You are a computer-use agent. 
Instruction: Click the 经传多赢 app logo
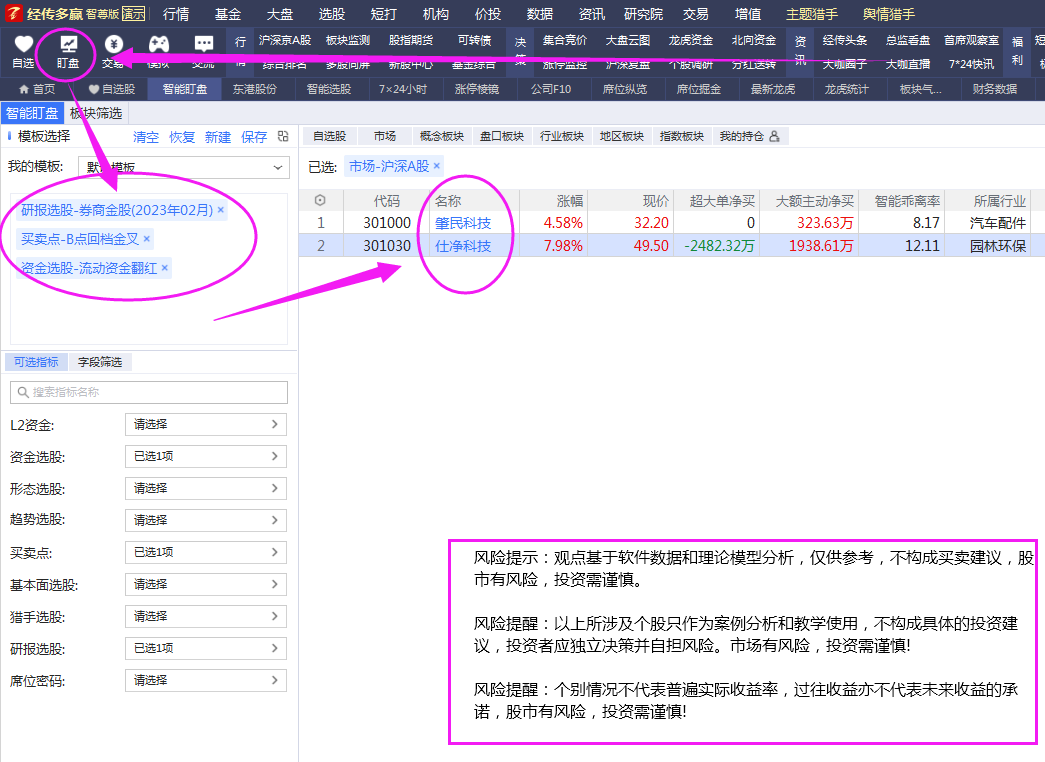[13, 13]
